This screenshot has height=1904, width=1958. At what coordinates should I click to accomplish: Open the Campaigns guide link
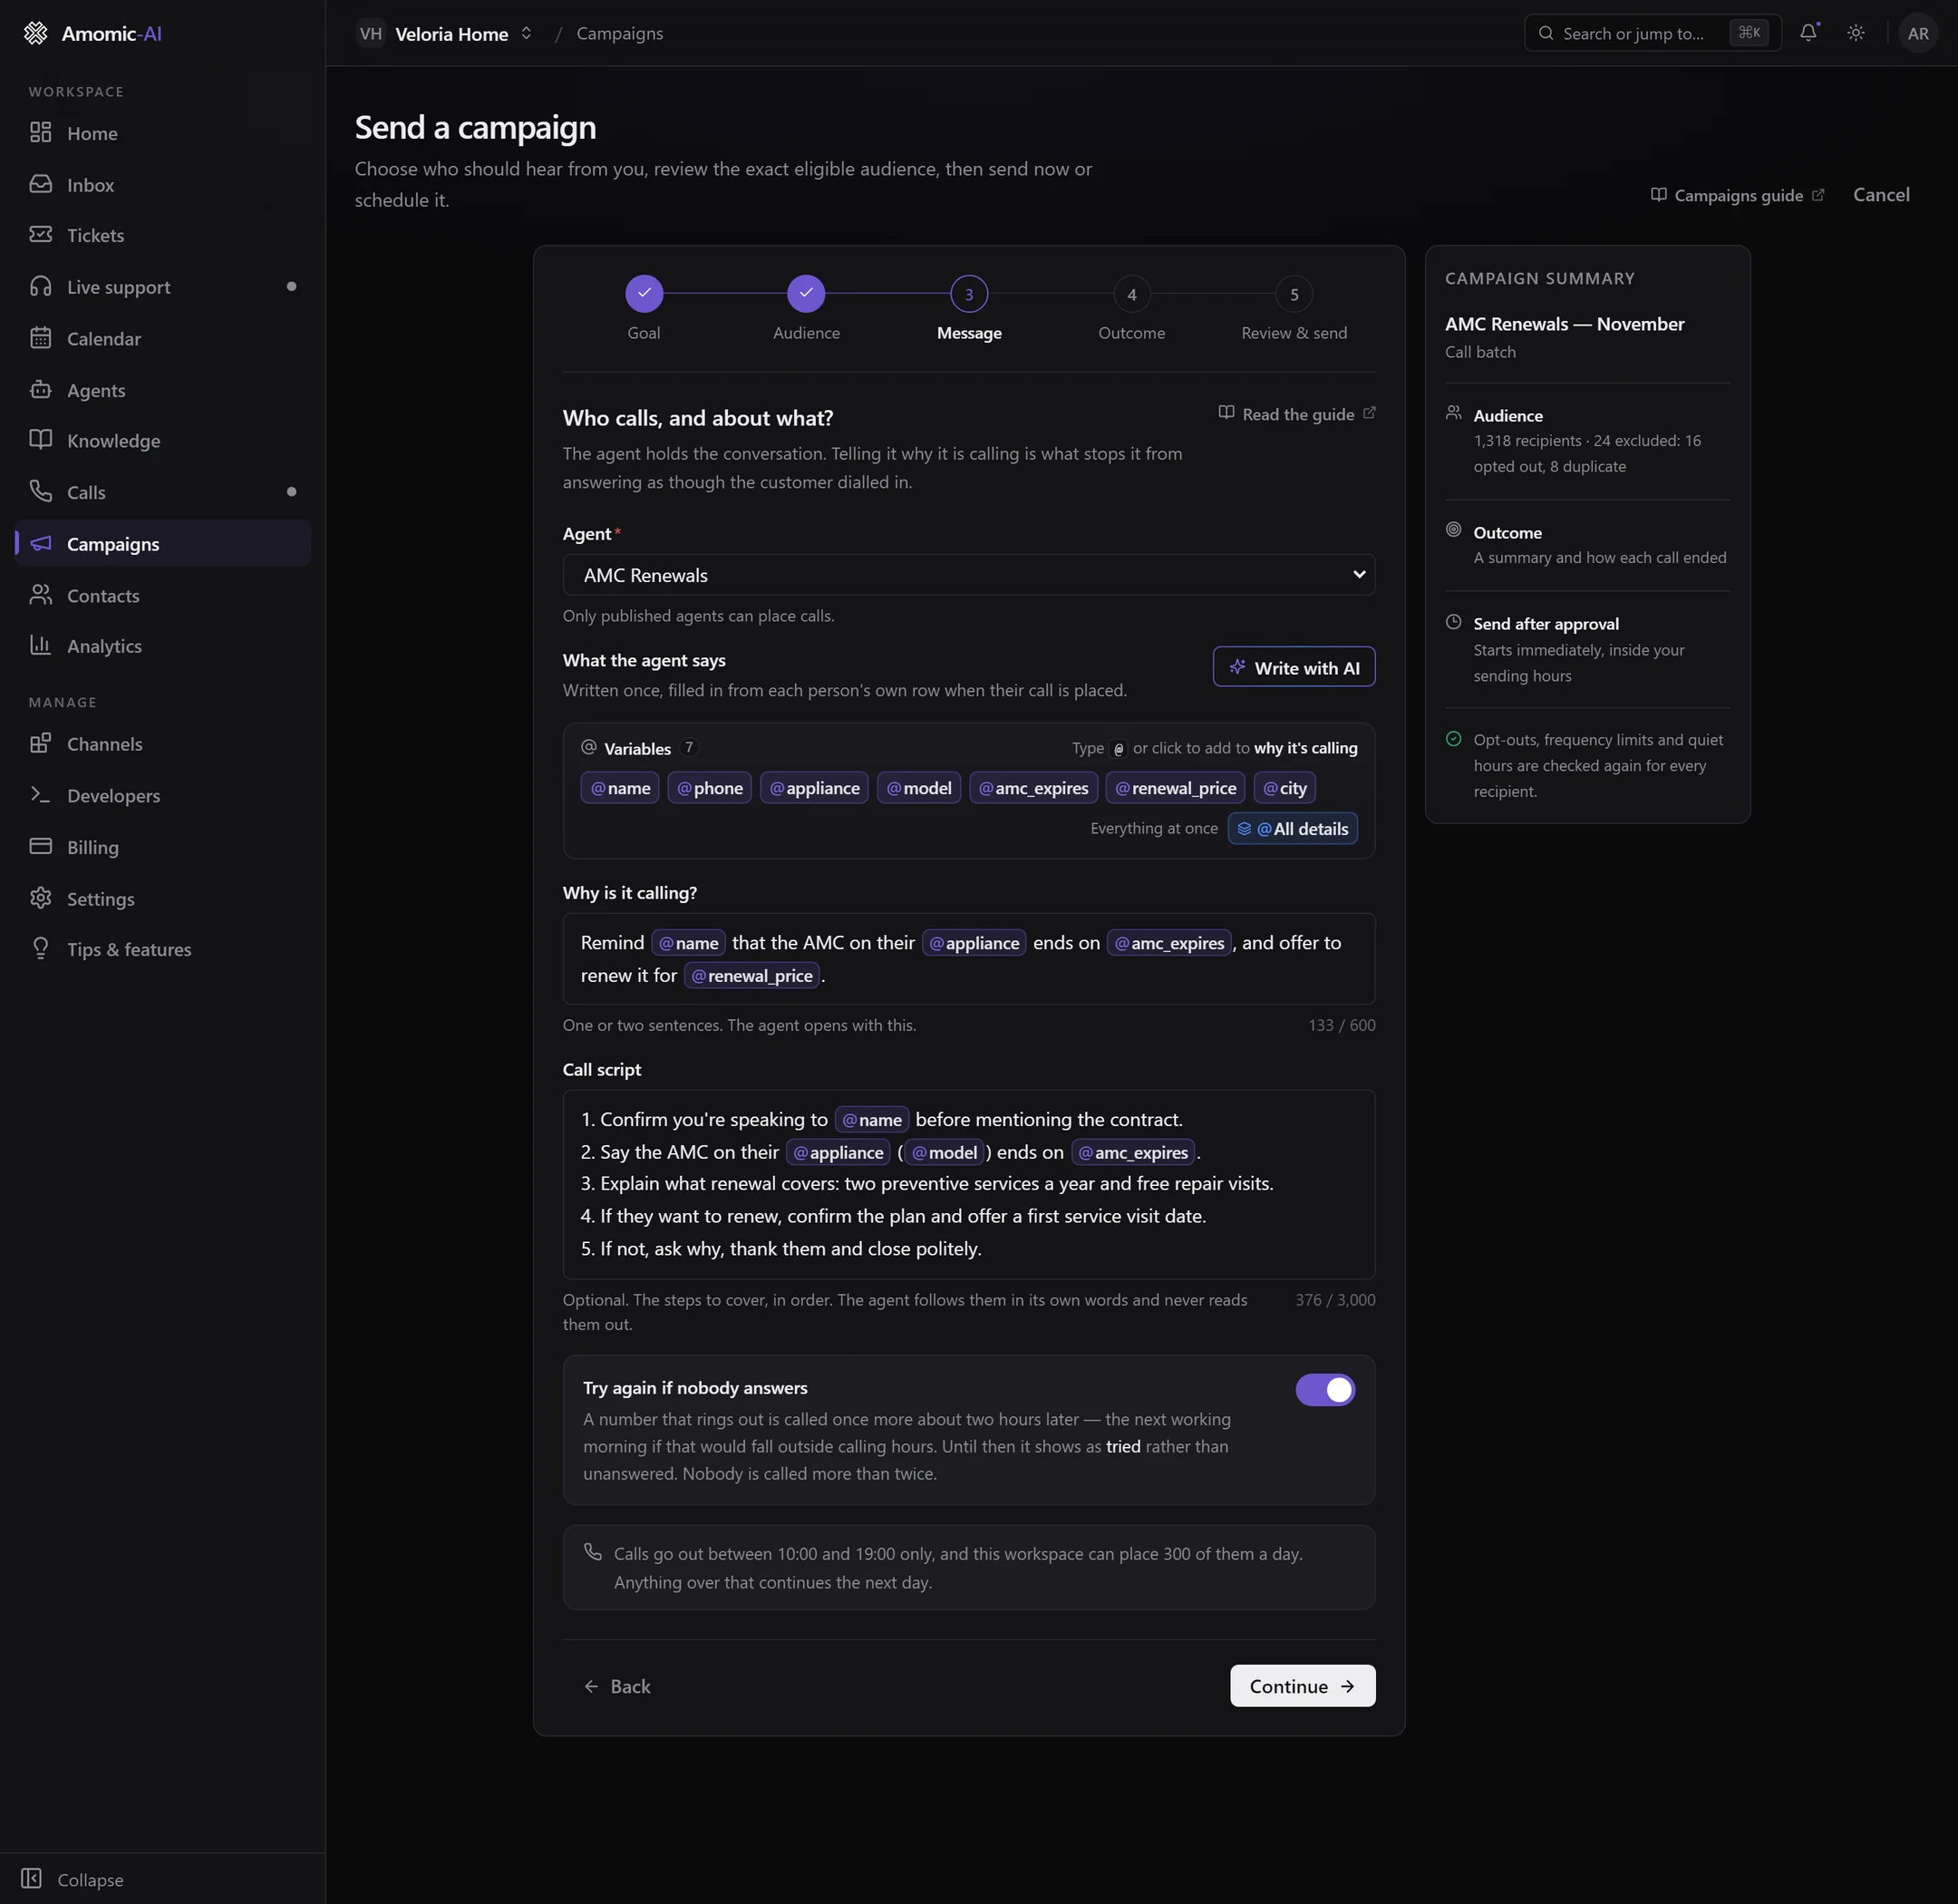(x=1737, y=195)
